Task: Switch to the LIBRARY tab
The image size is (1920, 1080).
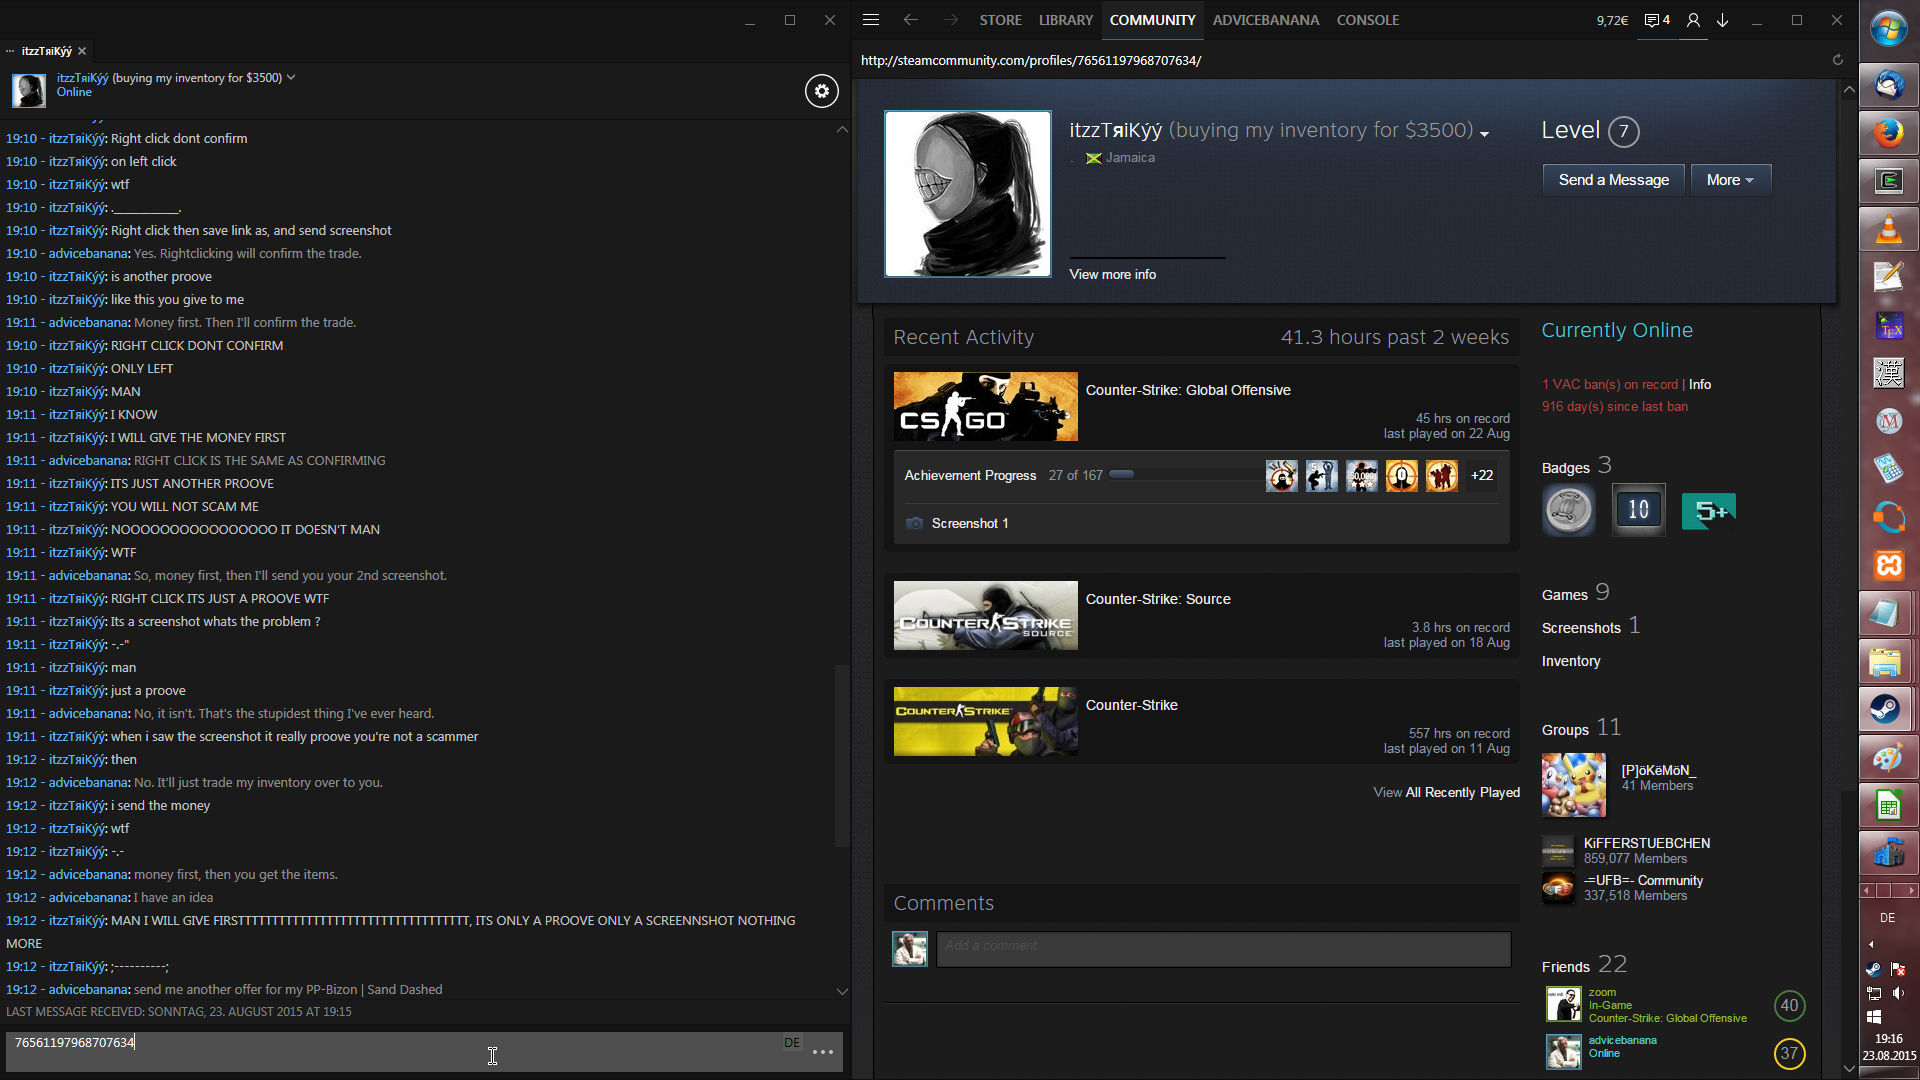Action: 1065,20
